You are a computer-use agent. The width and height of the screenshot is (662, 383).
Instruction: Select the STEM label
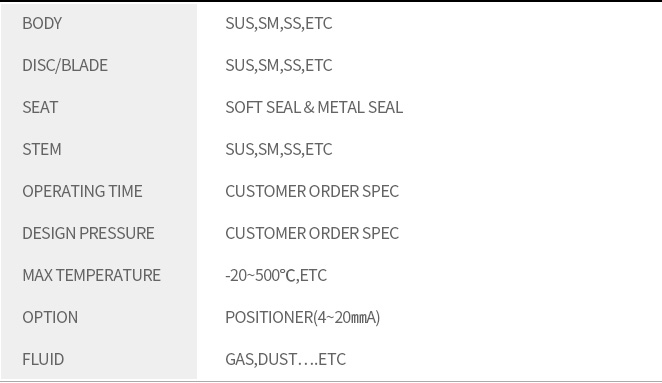(x=42, y=149)
